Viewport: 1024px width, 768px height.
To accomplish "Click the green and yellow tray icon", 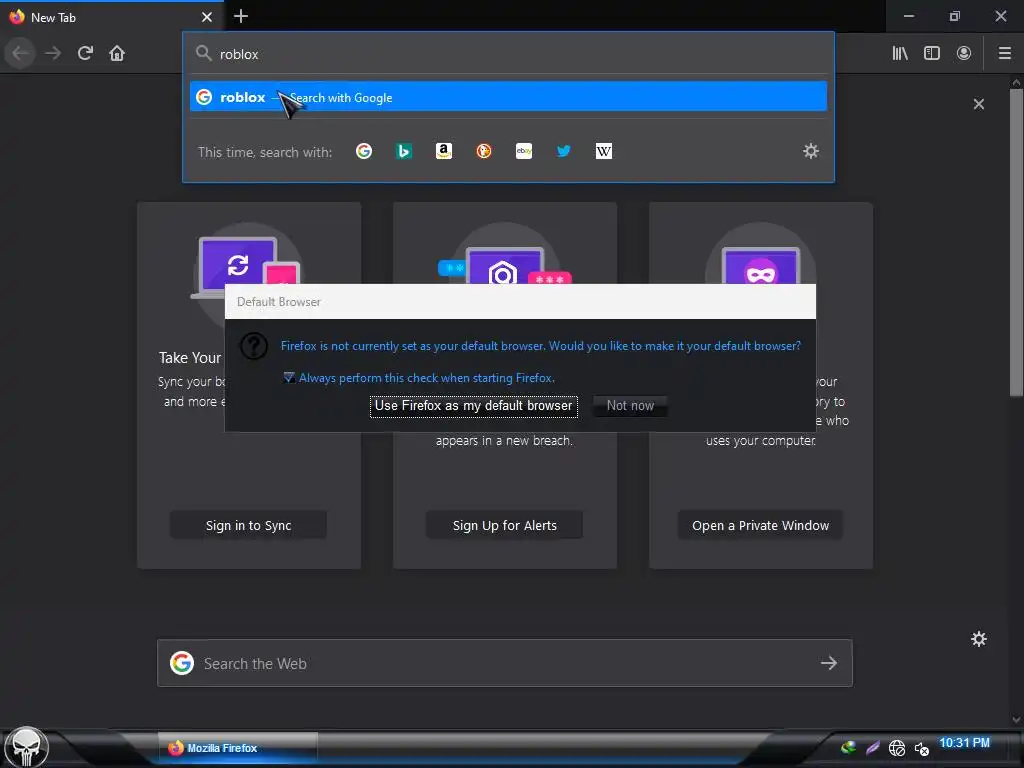I will (x=848, y=747).
